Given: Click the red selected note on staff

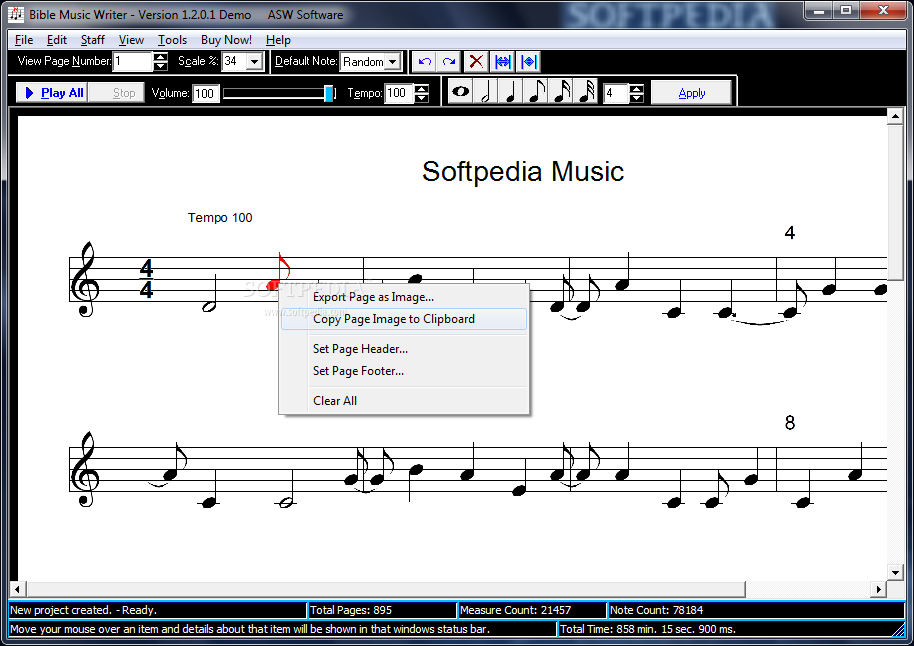Looking at the screenshot, I should (x=272, y=285).
